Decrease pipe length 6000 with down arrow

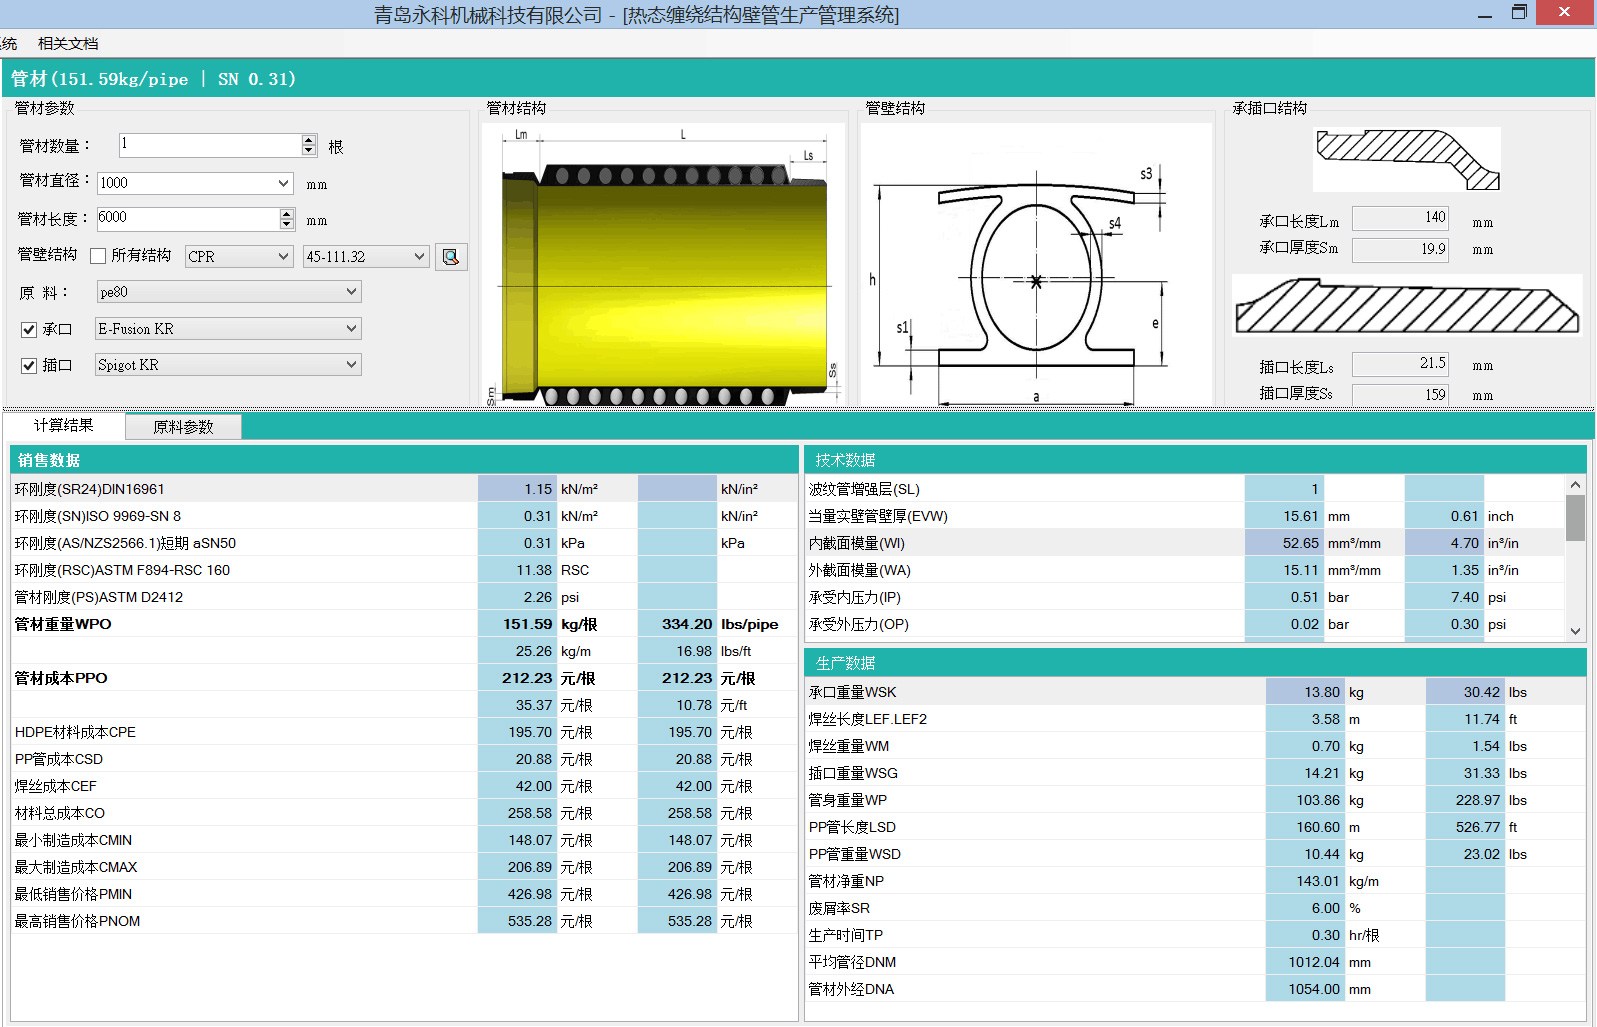(x=287, y=224)
